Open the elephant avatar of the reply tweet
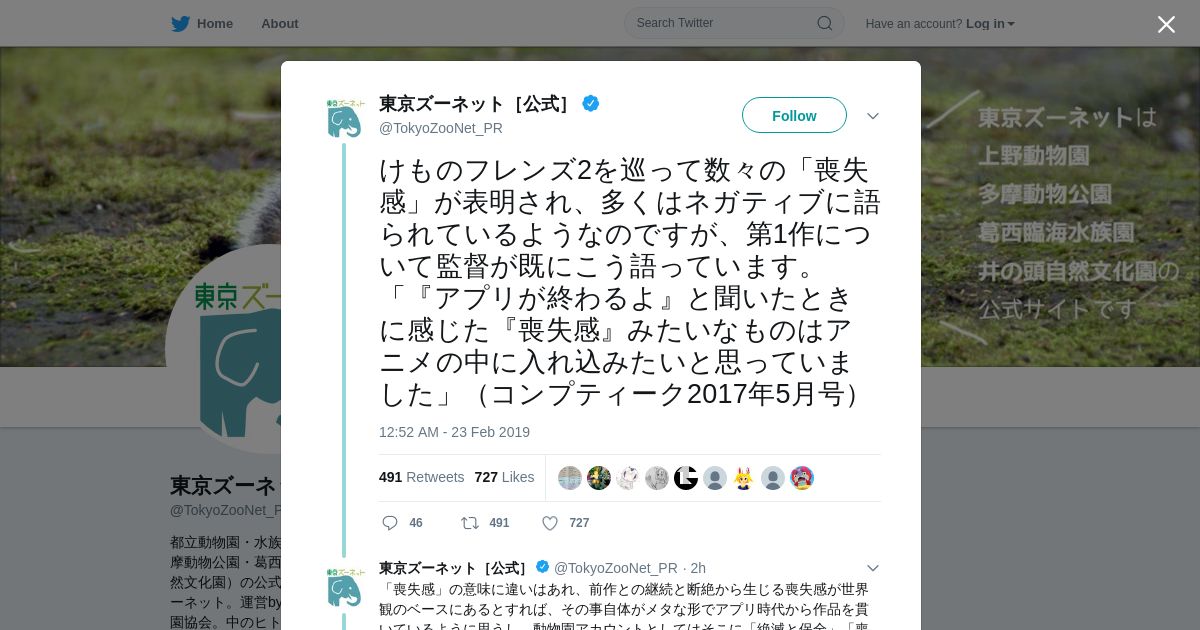This screenshot has height=630, width=1200. click(344, 587)
